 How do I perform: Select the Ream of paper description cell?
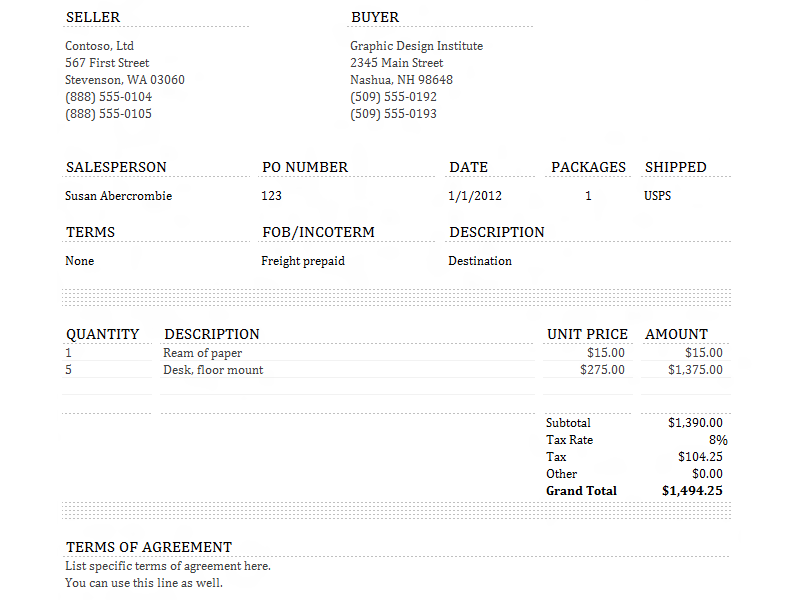(347, 353)
